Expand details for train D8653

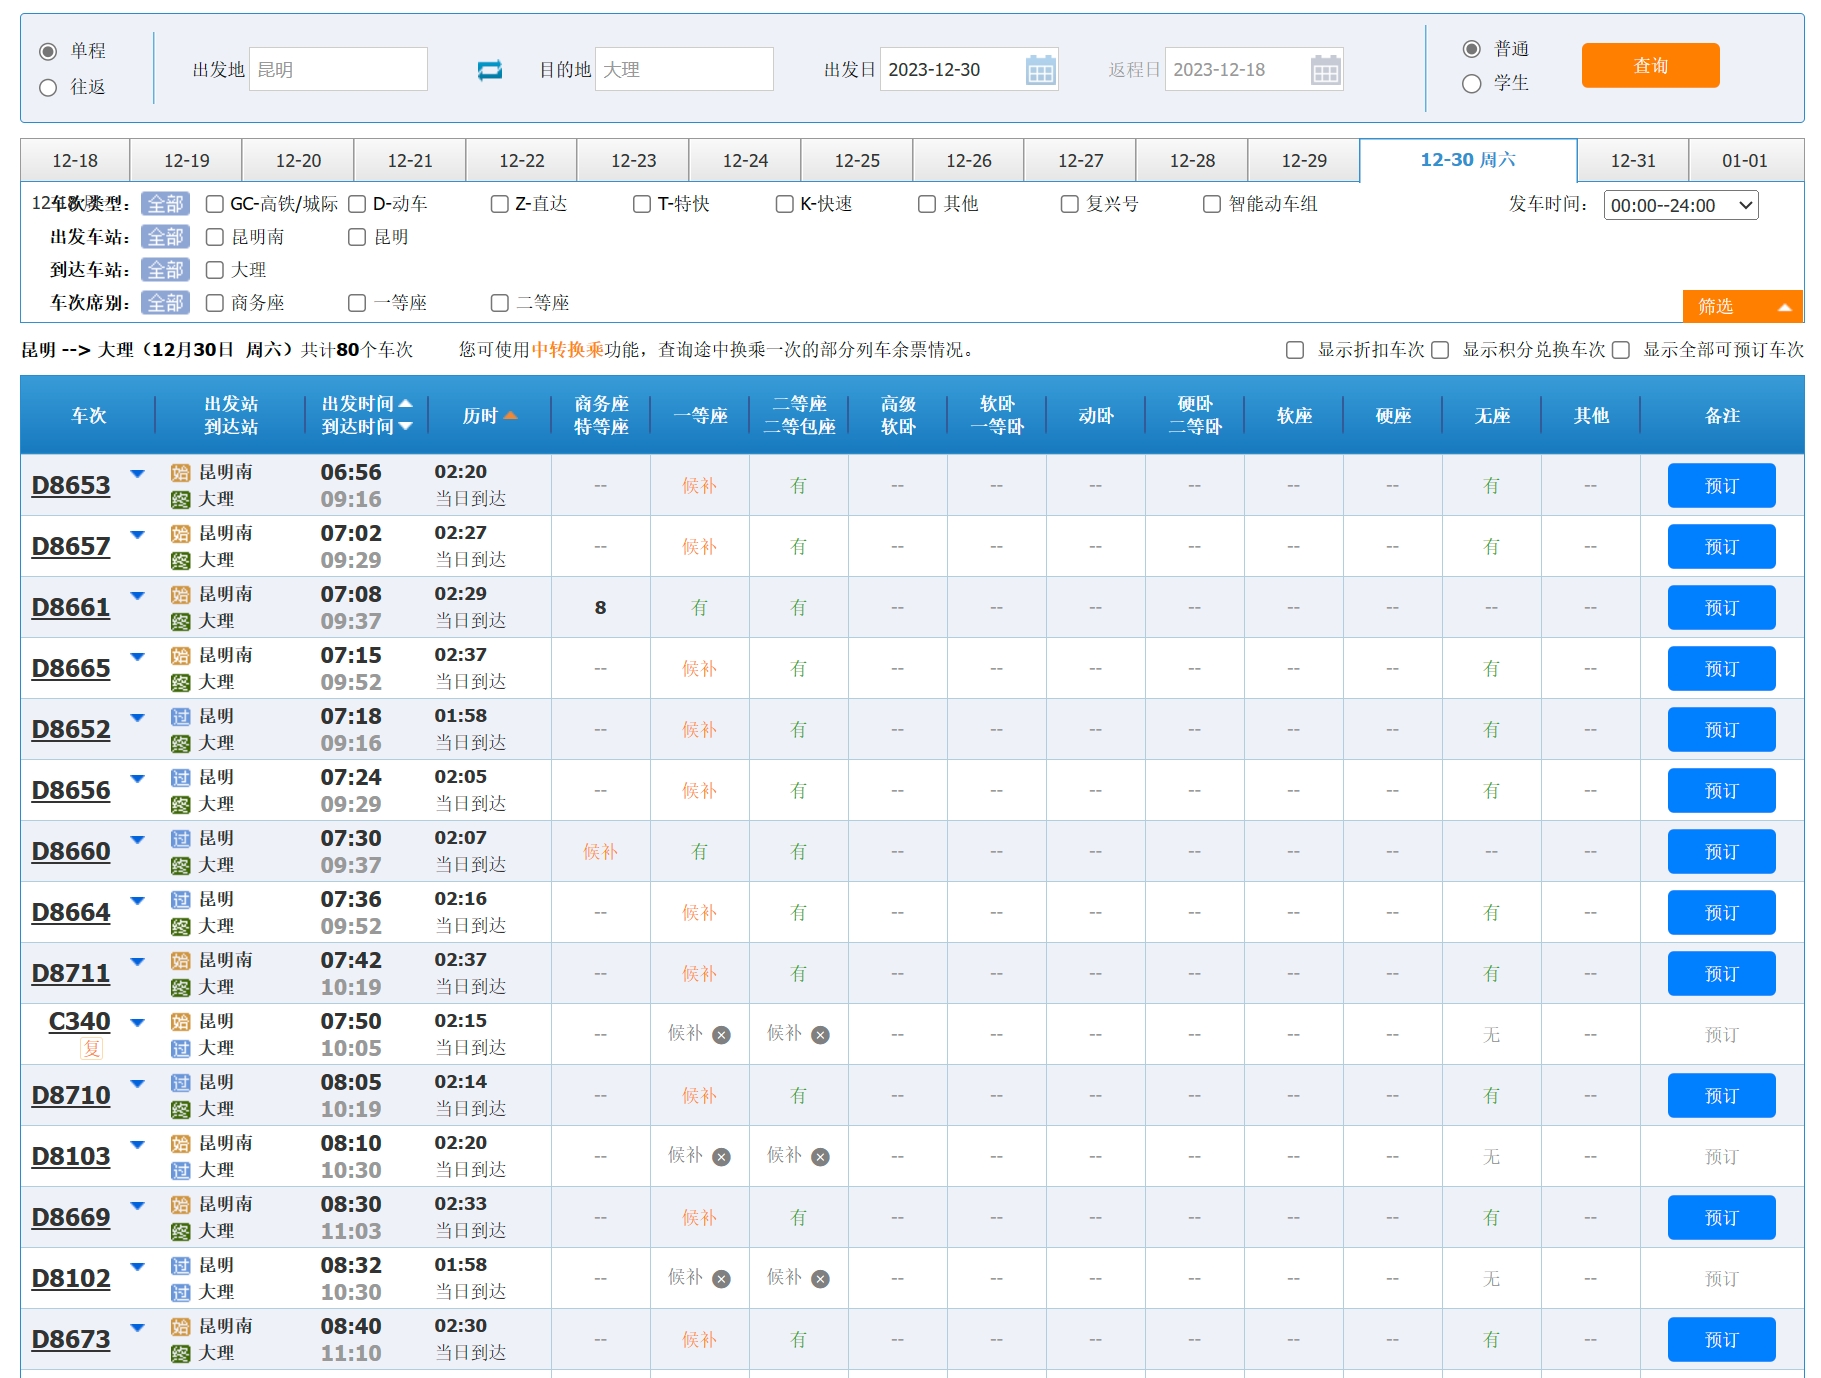(x=138, y=474)
